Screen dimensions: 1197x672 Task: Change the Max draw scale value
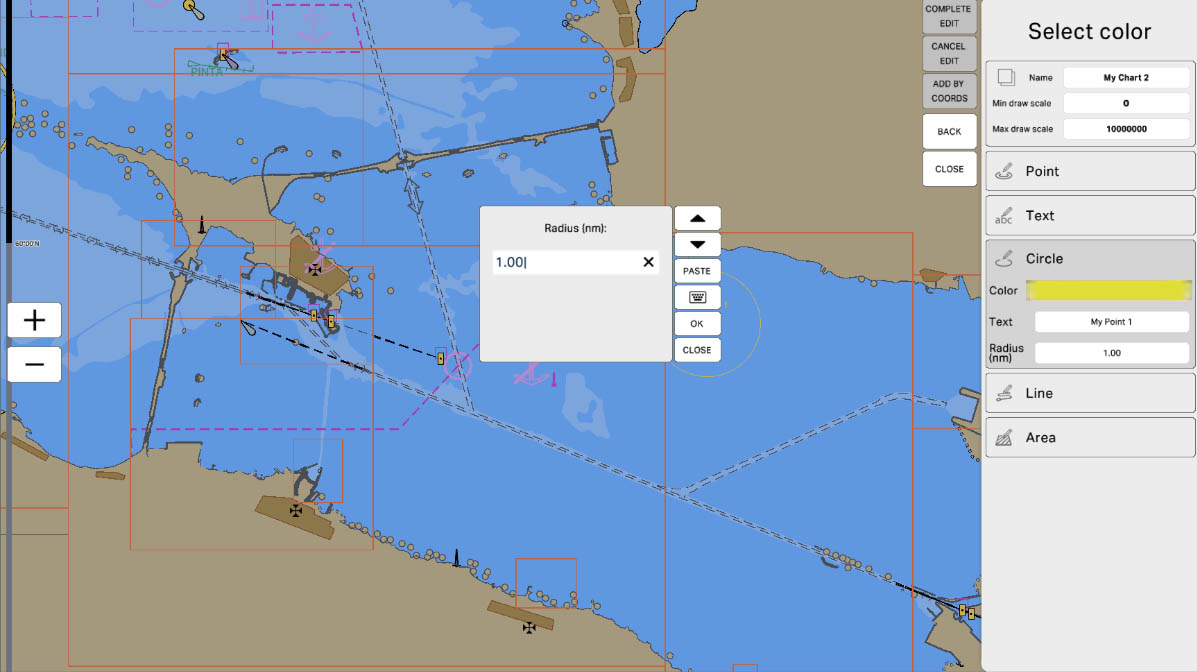[1126, 129]
